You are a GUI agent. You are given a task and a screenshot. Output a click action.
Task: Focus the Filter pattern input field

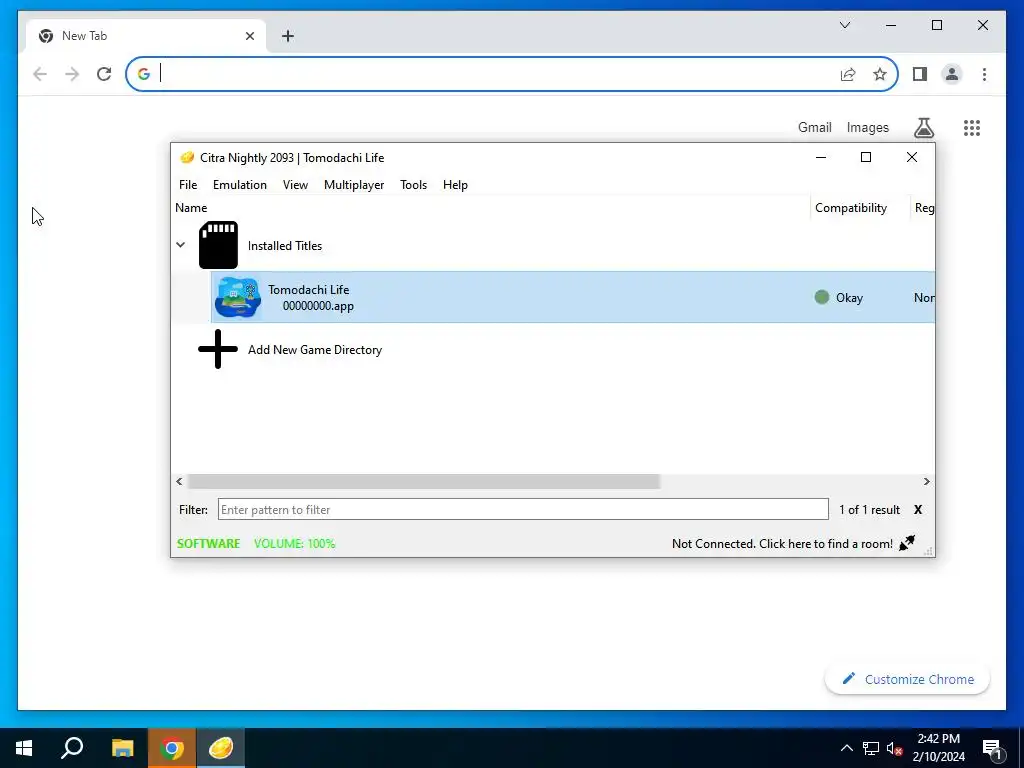point(523,509)
